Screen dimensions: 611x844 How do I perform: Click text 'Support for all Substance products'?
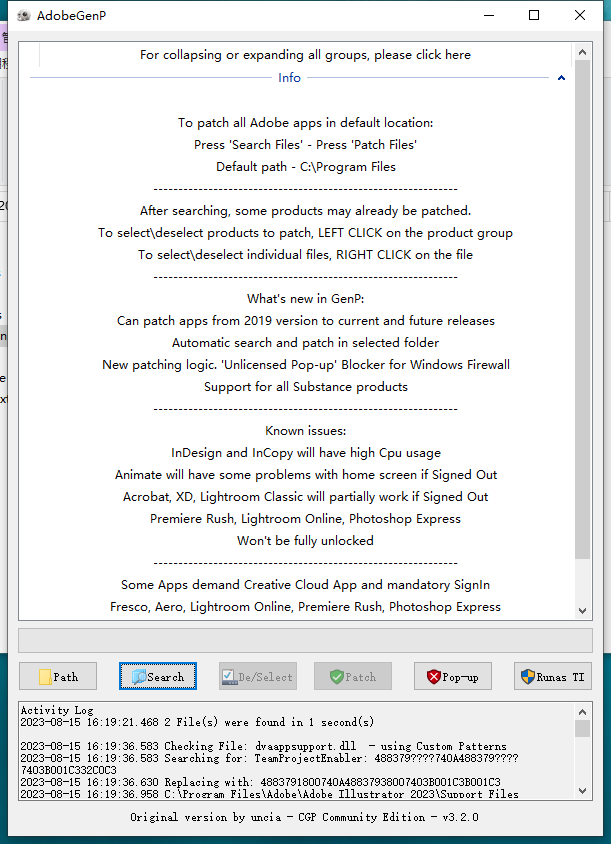pyautogui.click(x=306, y=387)
